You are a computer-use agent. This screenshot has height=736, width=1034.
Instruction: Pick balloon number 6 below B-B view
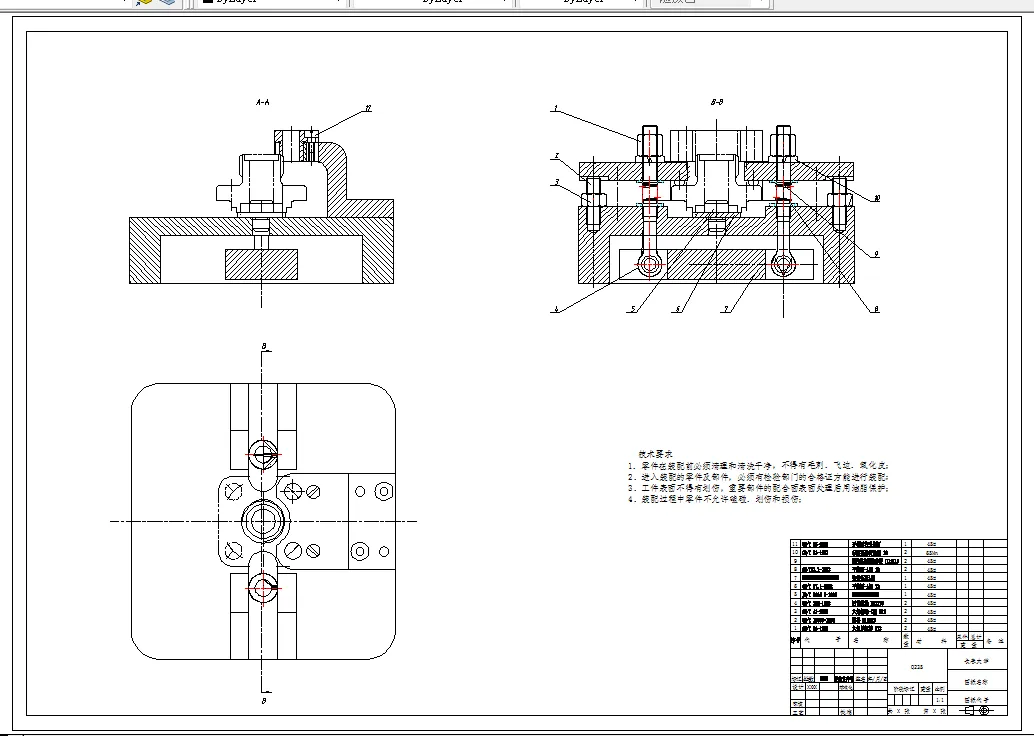pos(679,309)
